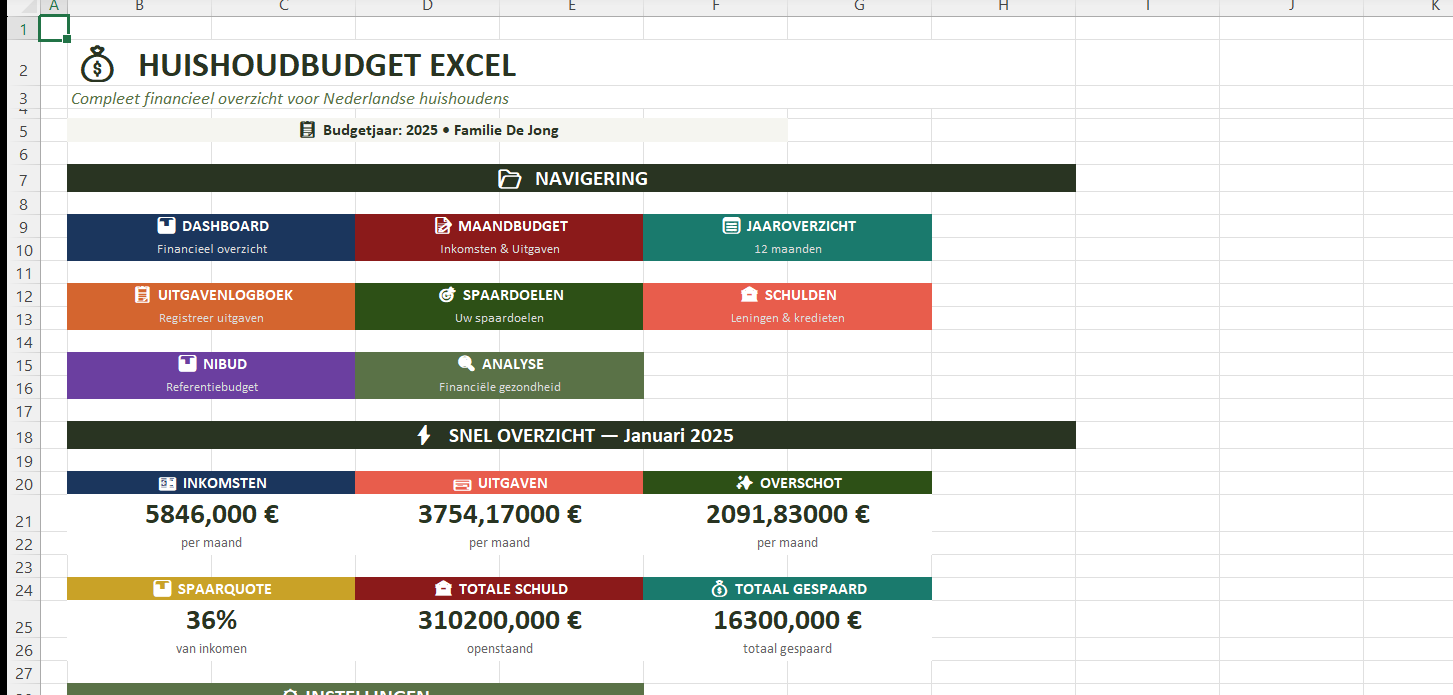
Task: Click the icon beside the SCHULDEN label
Action: (749, 295)
